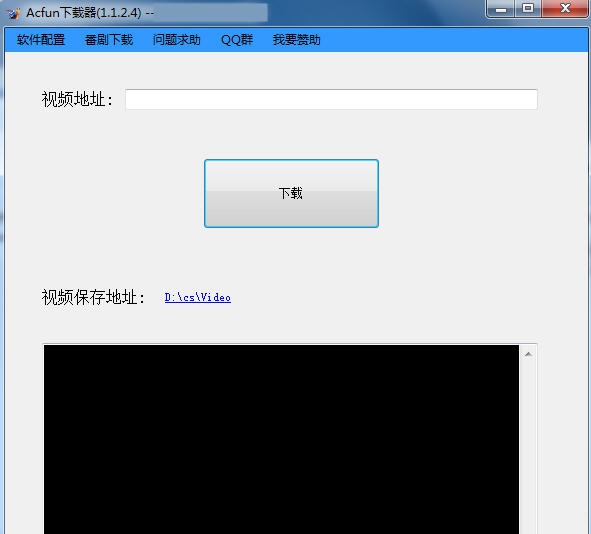Click the Acfun downloader title bar icon
Screen dimensions: 591x534
(x=13, y=14)
